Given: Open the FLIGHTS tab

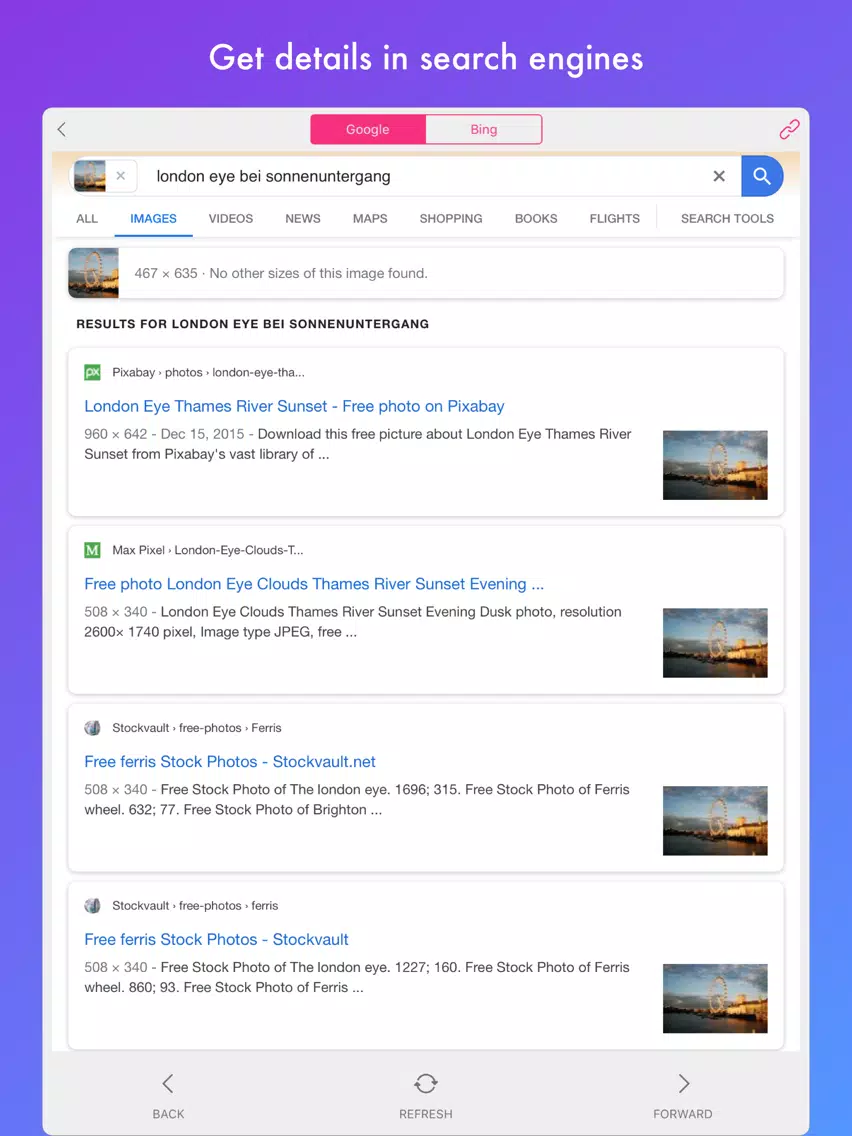Looking at the screenshot, I should [615, 219].
